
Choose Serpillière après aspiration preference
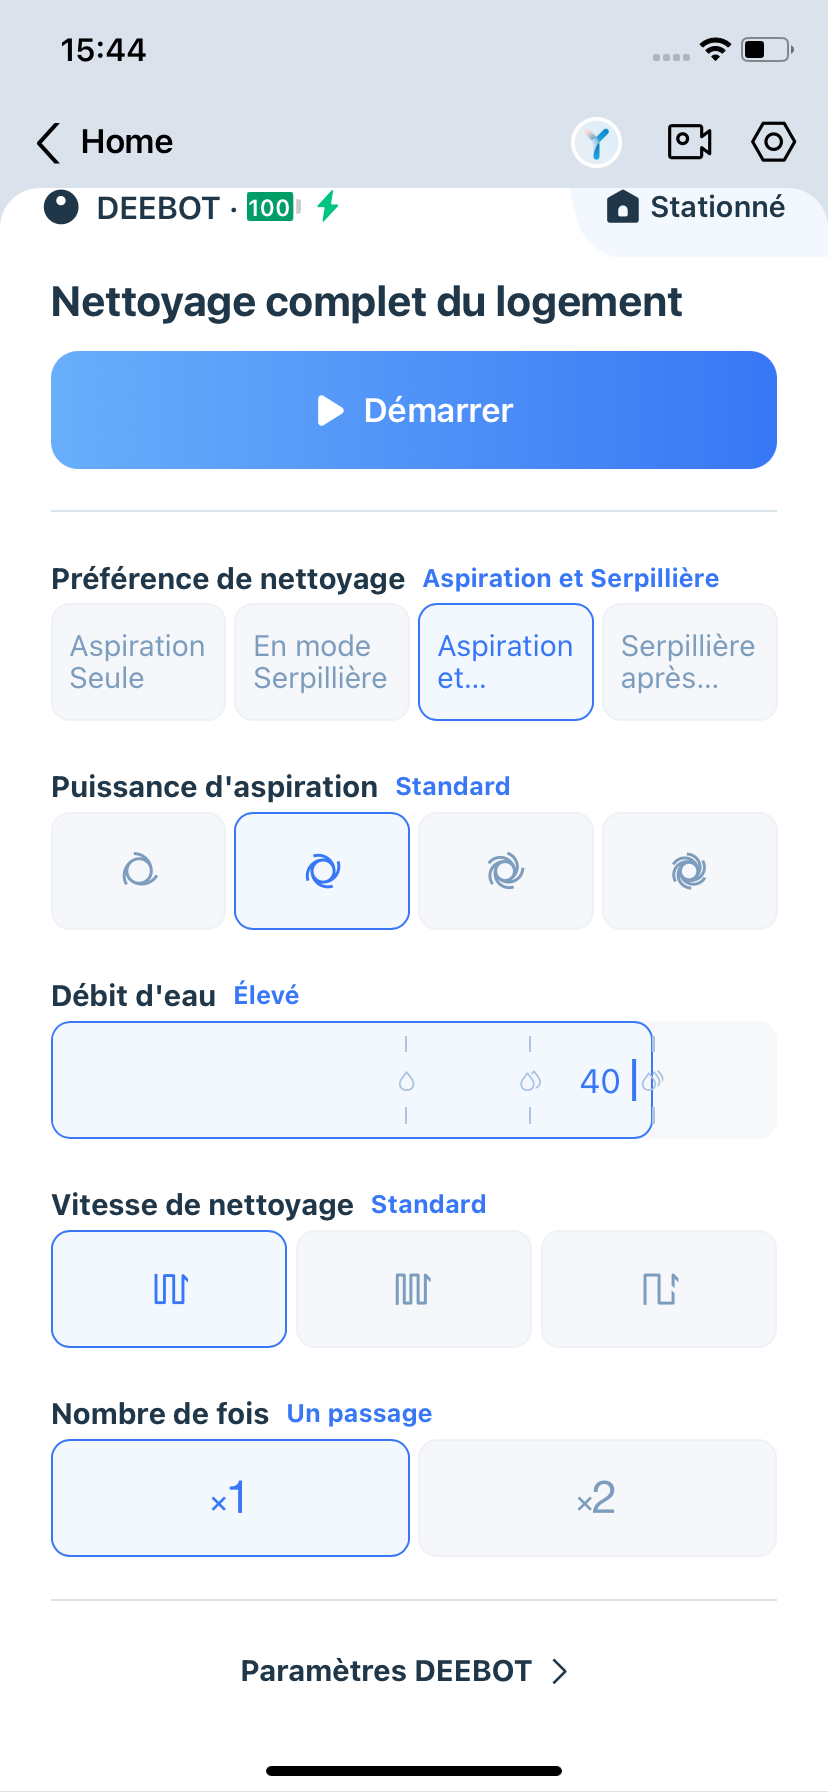689,662
